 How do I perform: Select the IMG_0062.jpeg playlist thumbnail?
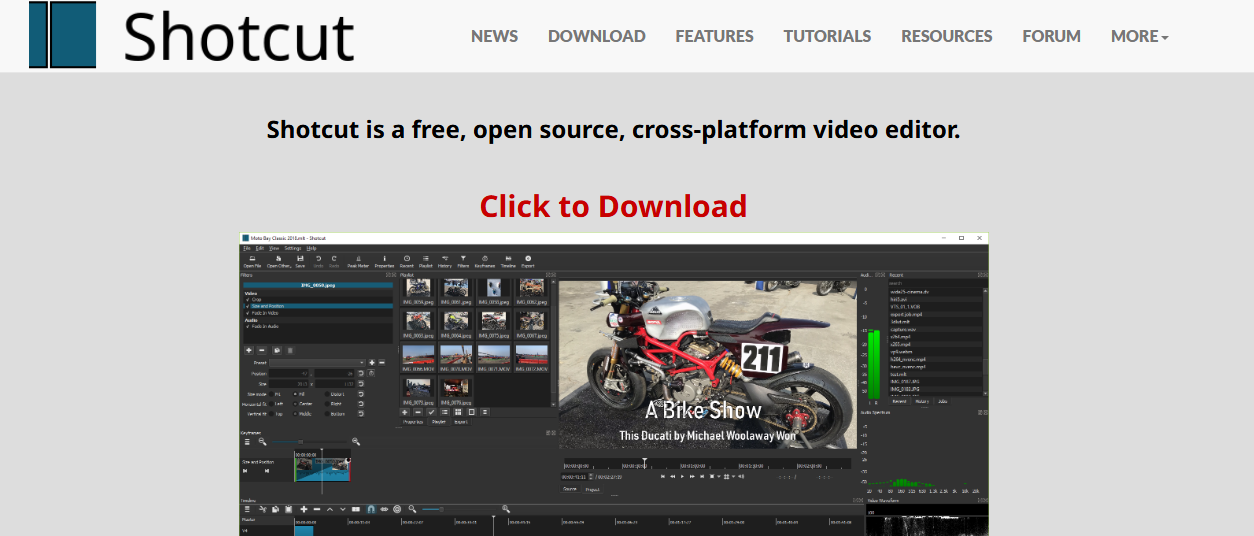[531, 294]
